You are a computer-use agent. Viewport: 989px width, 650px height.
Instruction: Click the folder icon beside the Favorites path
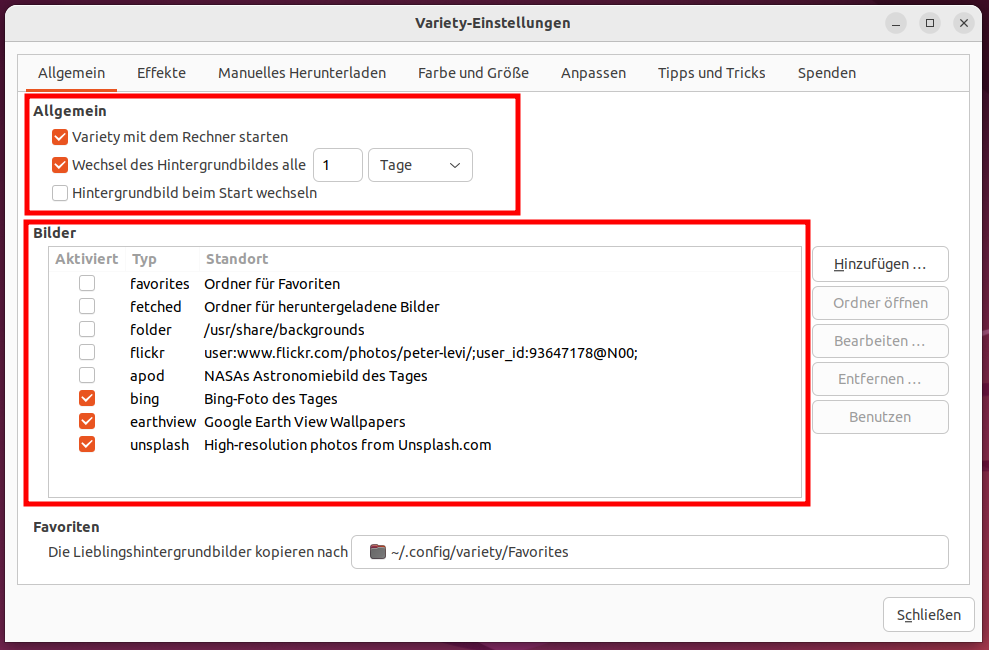click(377, 552)
